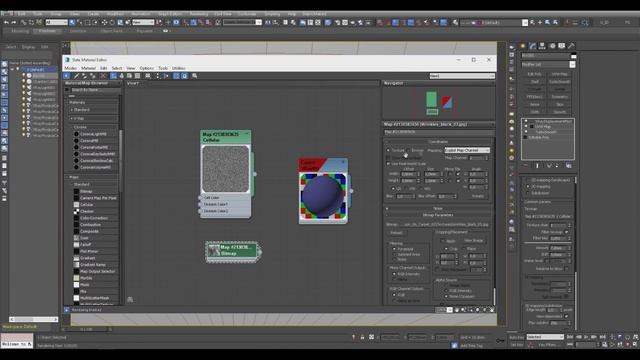Select the Pyramidal filtering radio button
Screen dimensions: 640x360
[394, 249]
